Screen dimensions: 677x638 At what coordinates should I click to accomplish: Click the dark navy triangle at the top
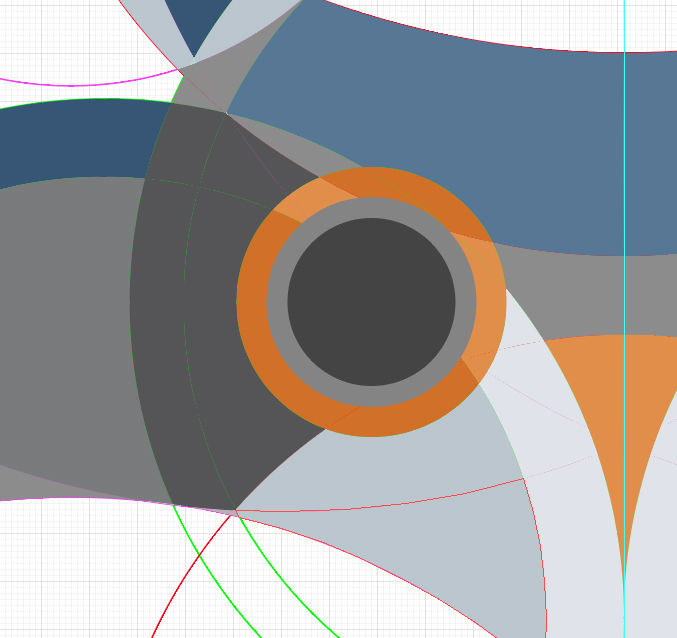coord(194,22)
